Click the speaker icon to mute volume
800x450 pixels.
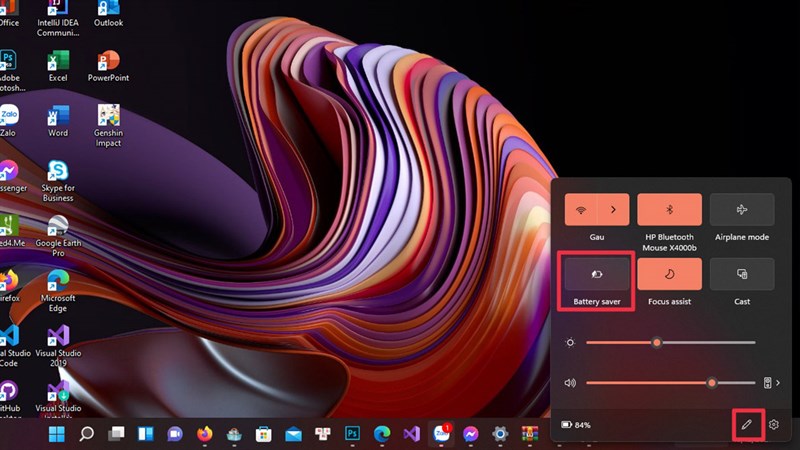pyautogui.click(x=570, y=383)
